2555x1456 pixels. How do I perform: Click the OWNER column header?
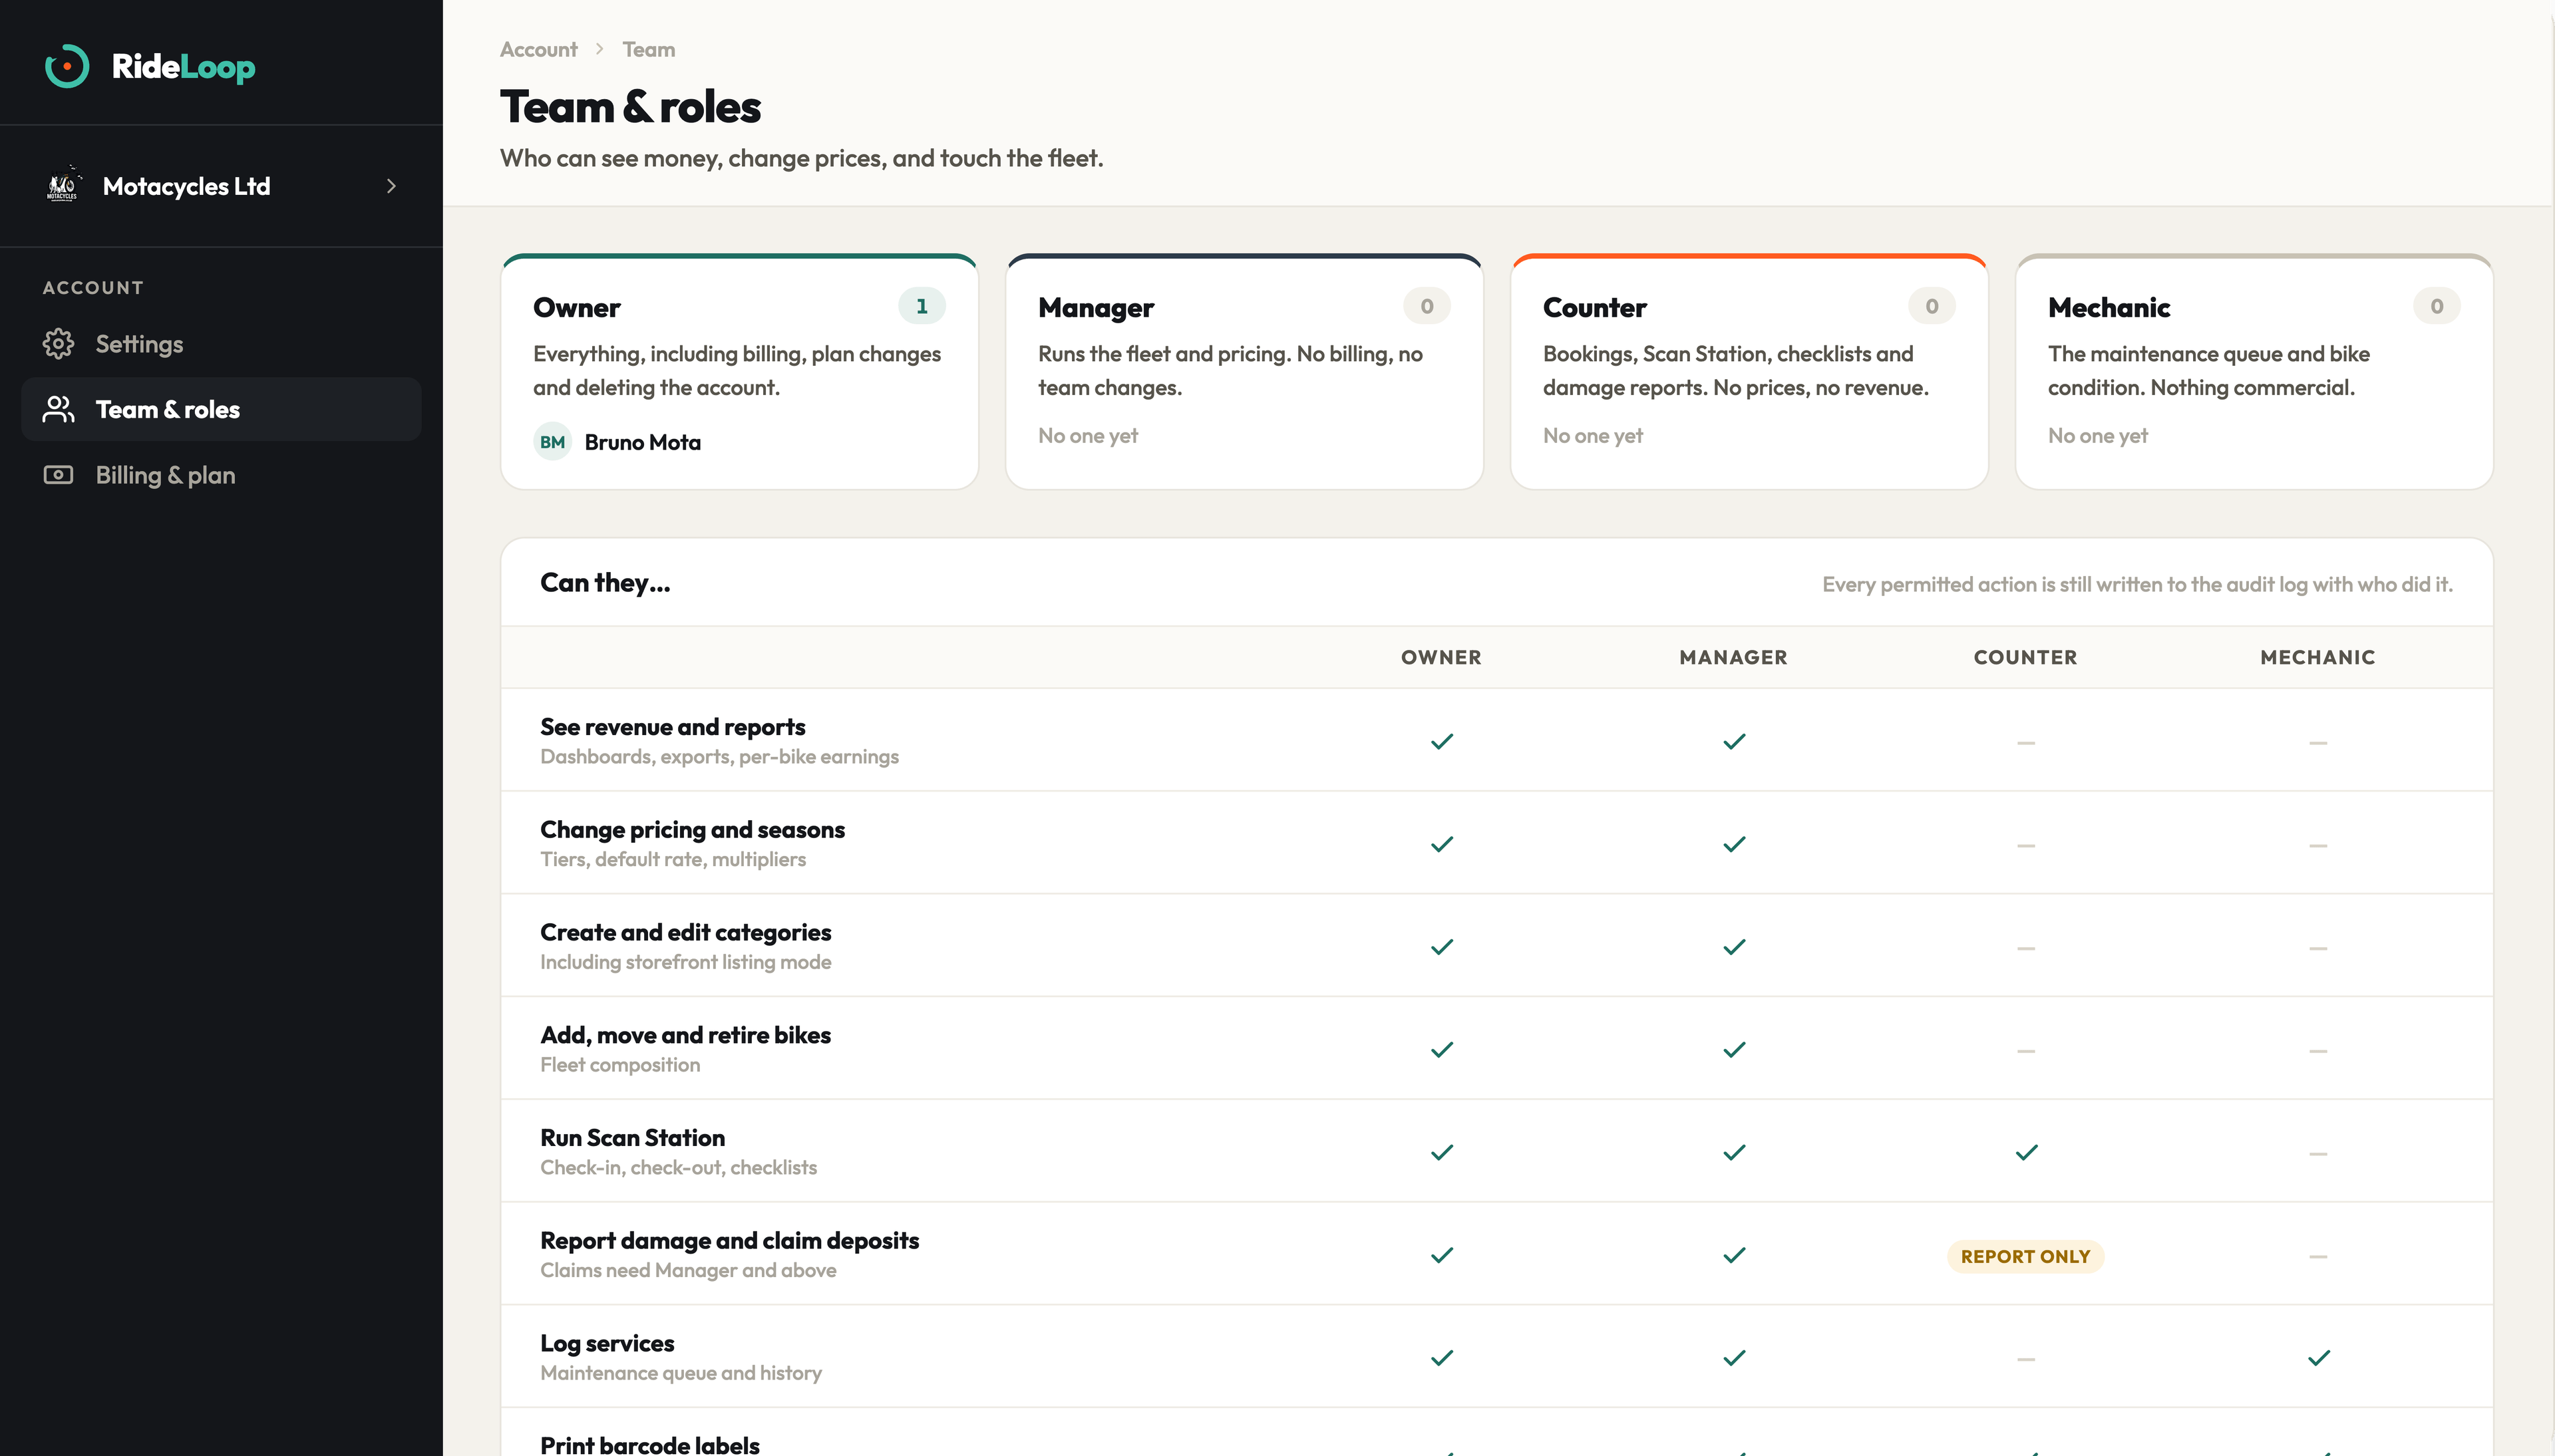(1441, 657)
